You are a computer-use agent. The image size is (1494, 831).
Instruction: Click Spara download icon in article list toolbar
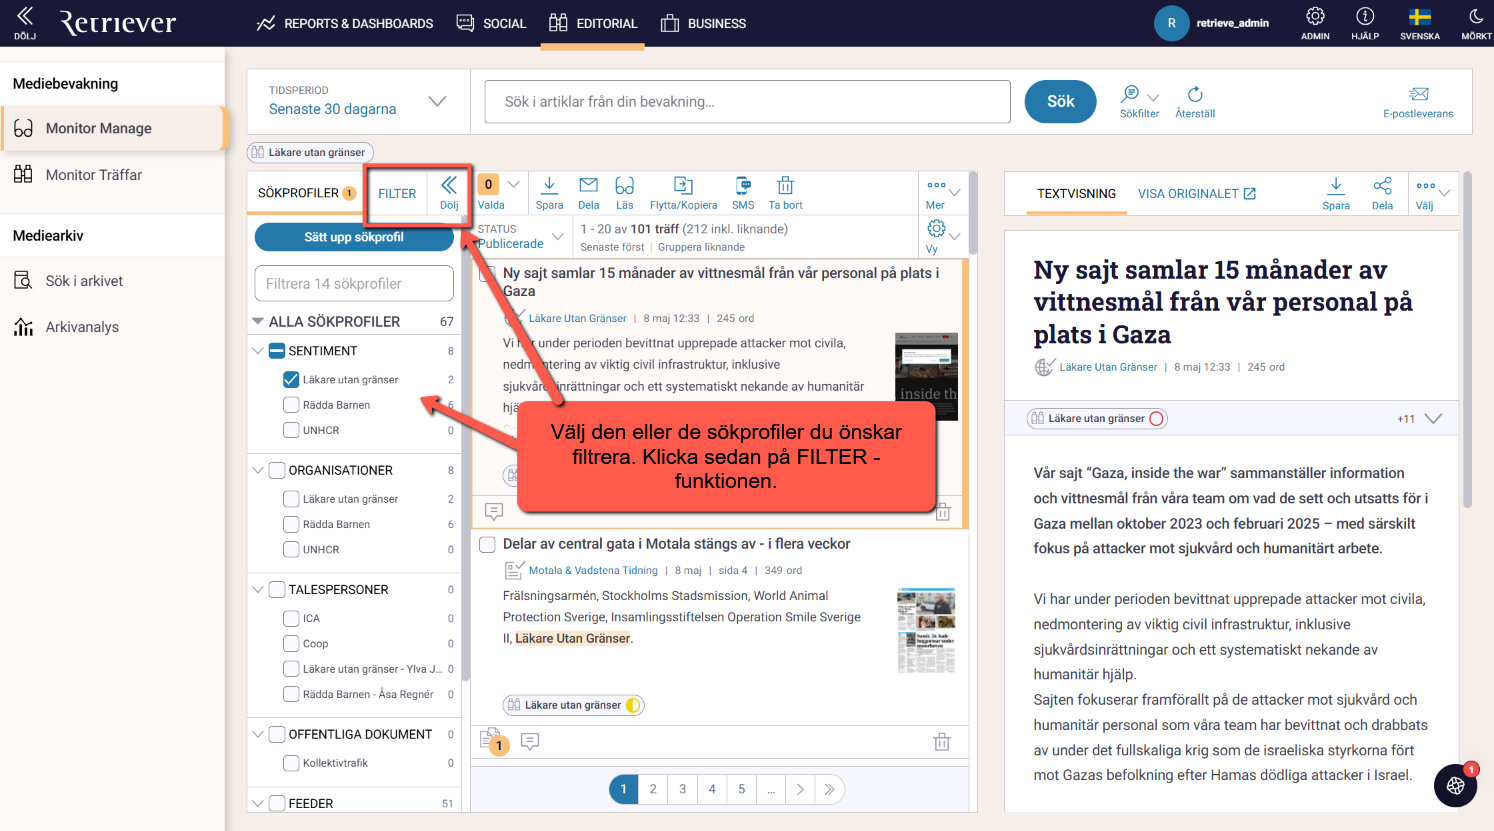tap(549, 192)
